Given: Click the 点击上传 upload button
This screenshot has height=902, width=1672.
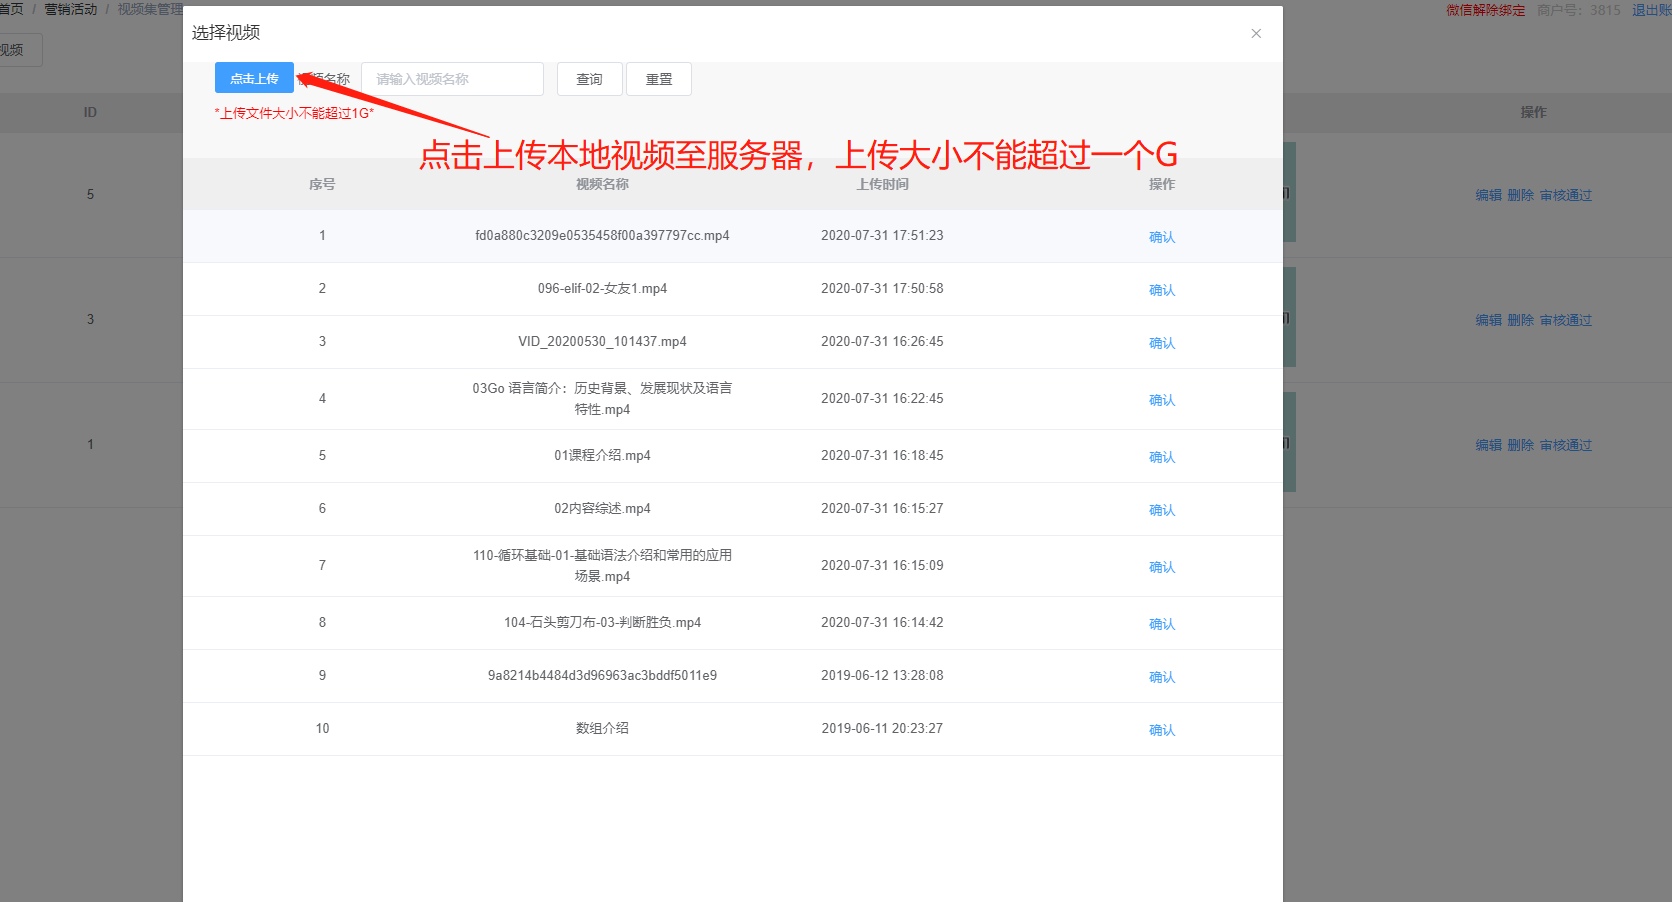Looking at the screenshot, I should pyautogui.click(x=254, y=78).
